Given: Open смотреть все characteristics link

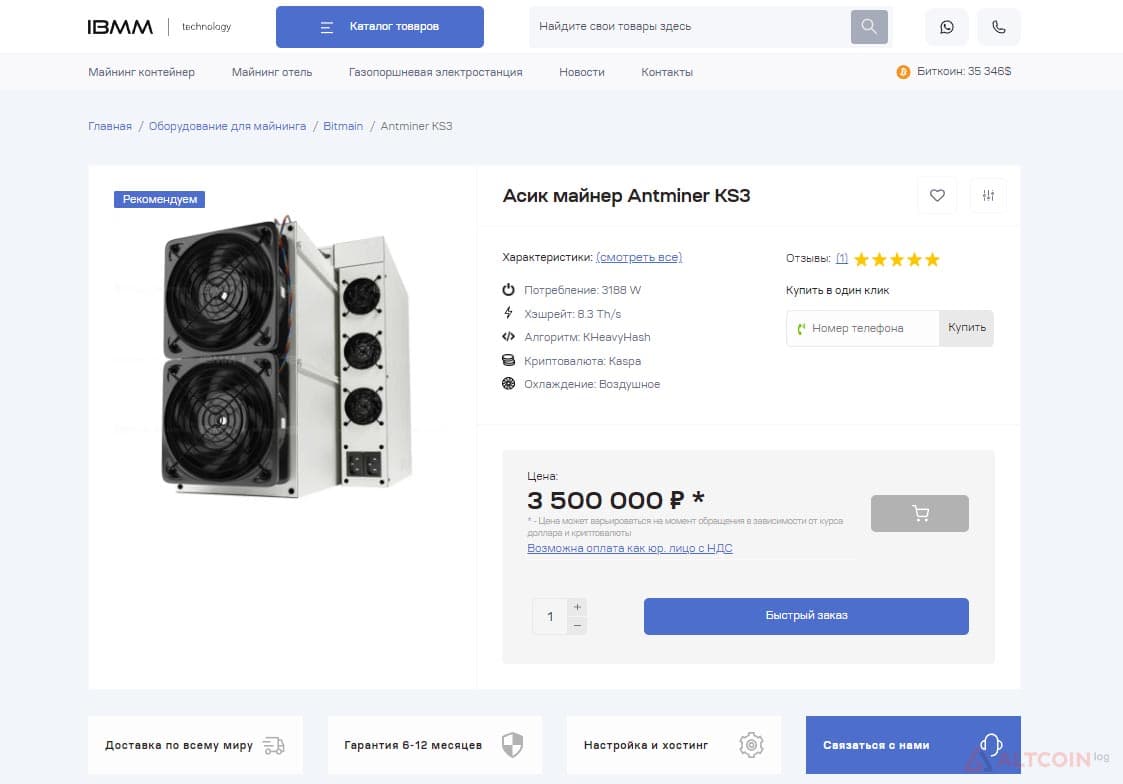Looking at the screenshot, I should click(x=639, y=257).
